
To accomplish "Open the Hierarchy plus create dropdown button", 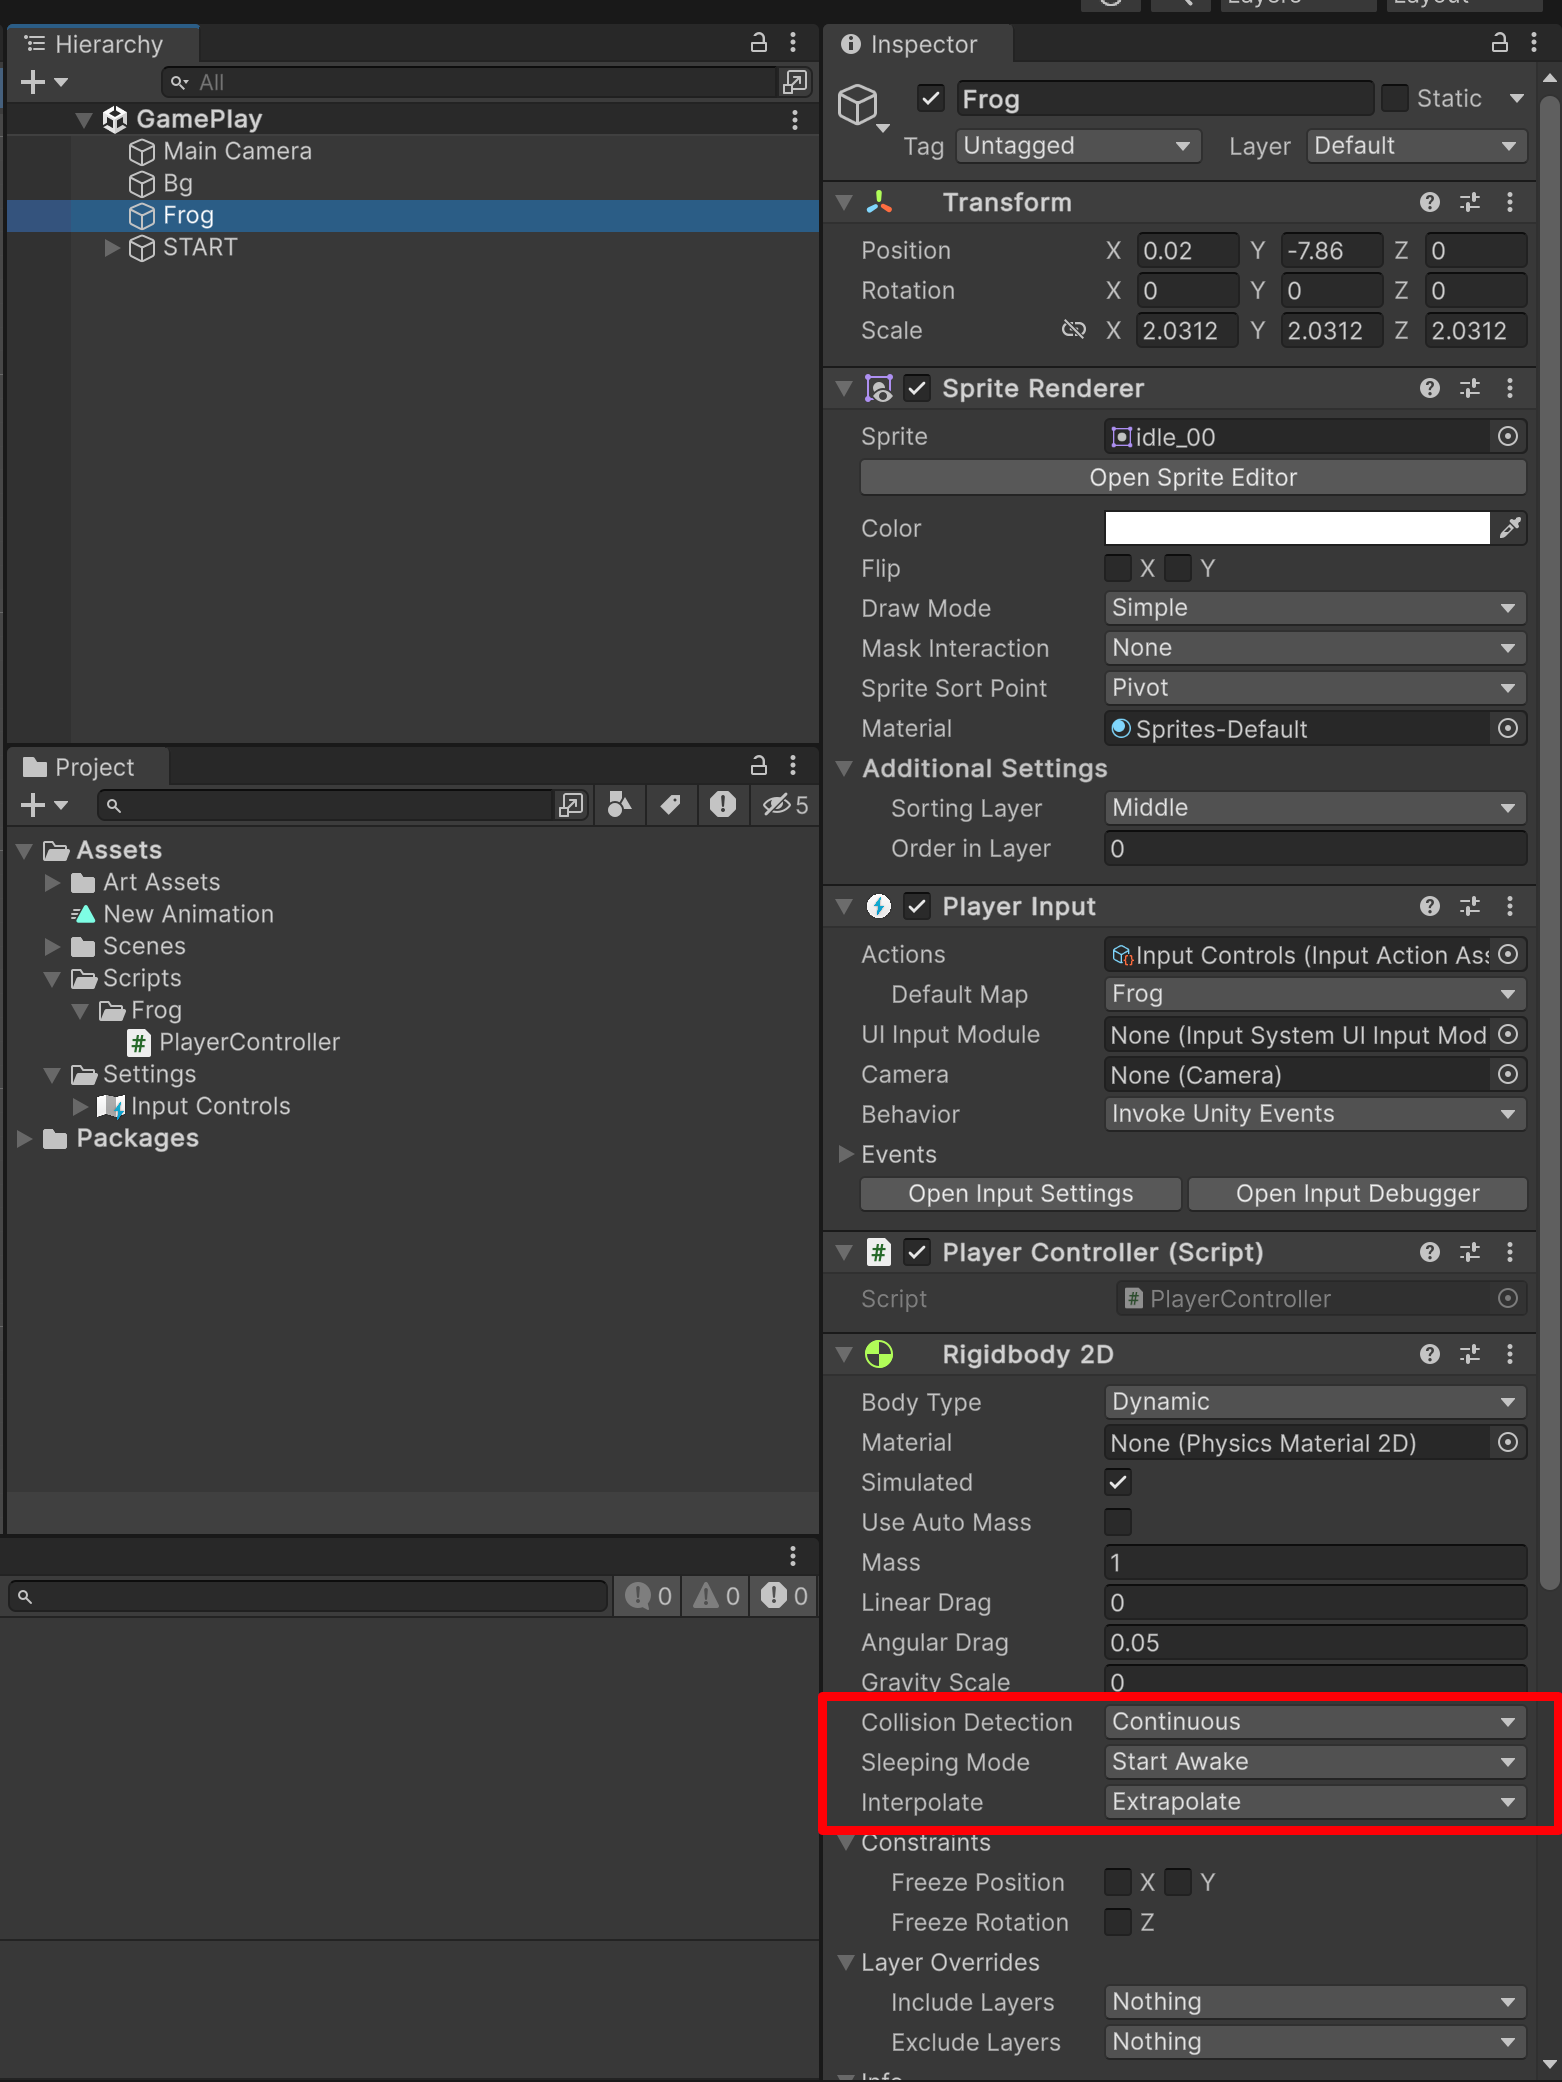I will [44, 82].
